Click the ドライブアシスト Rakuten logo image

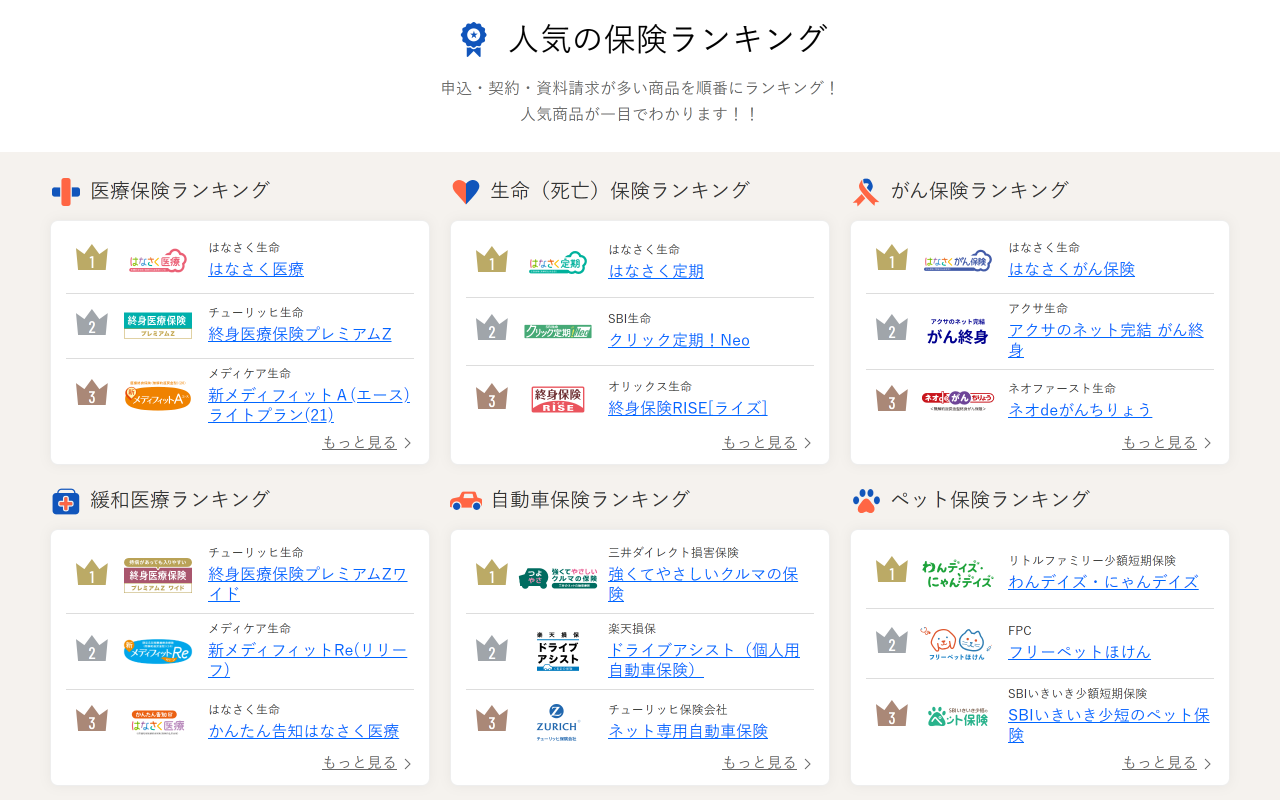point(558,650)
